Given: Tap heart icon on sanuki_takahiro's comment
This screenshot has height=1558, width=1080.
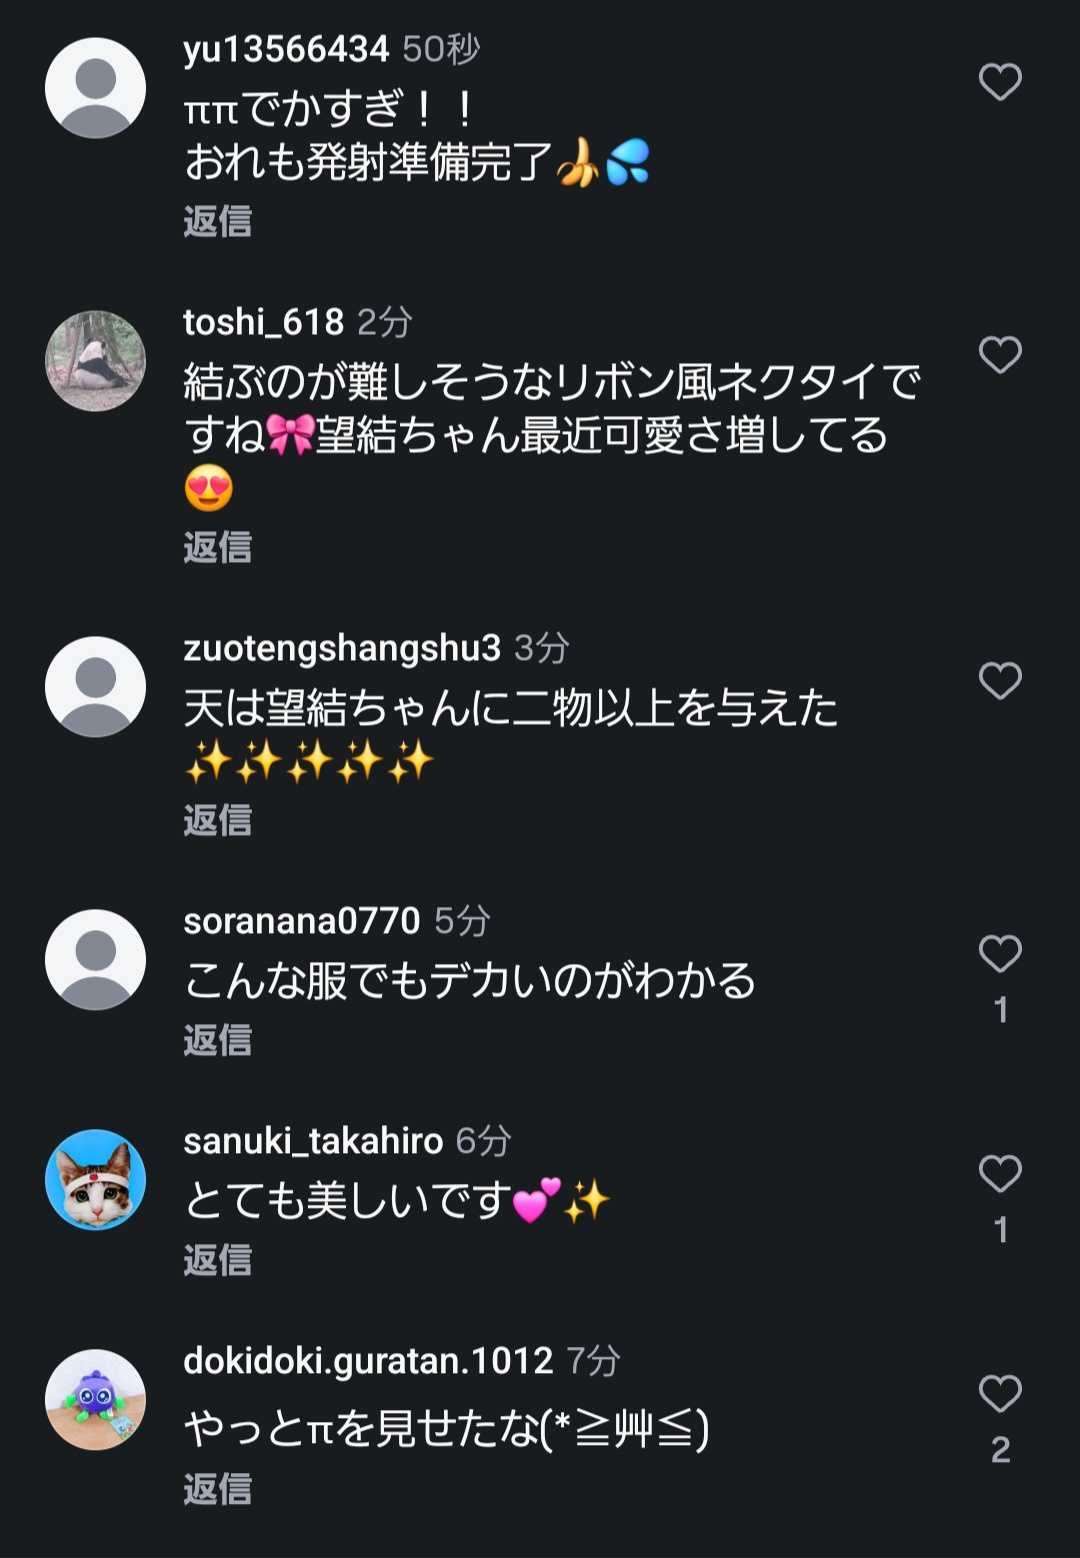Looking at the screenshot, I should (x=999, y=1174).
